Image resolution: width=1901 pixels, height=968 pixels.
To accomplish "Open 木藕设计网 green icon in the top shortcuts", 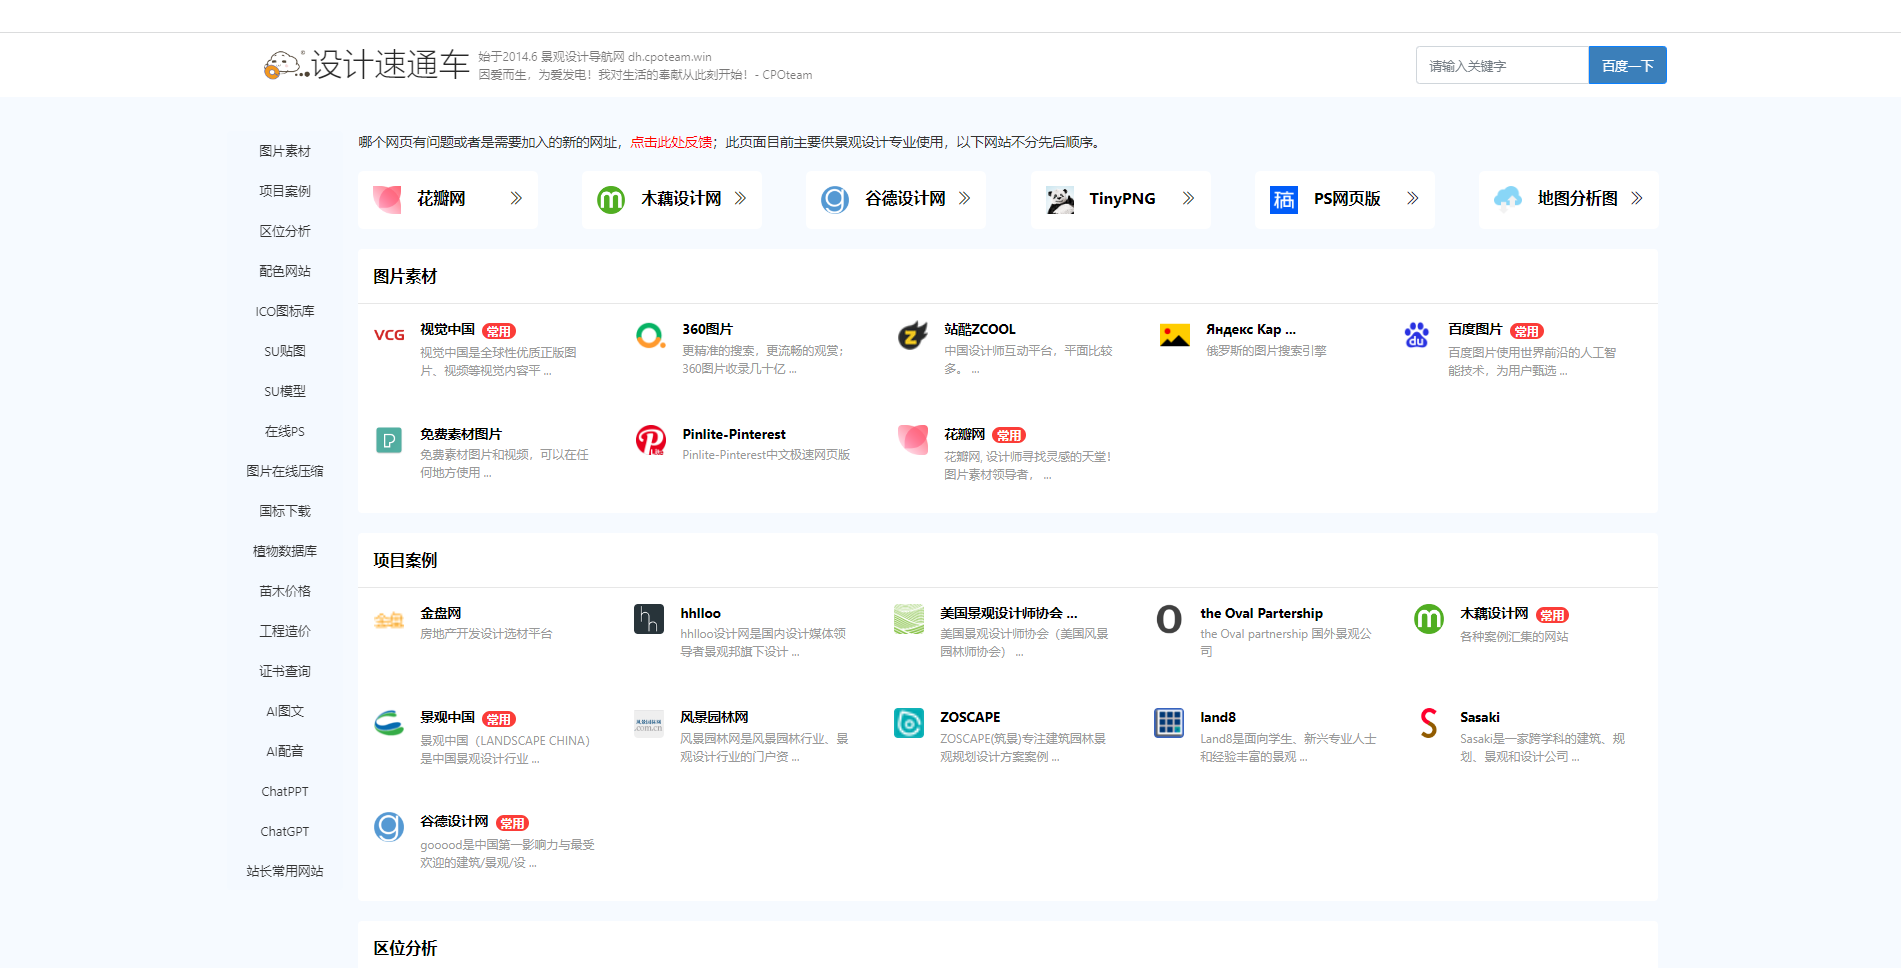I will 611,200.
